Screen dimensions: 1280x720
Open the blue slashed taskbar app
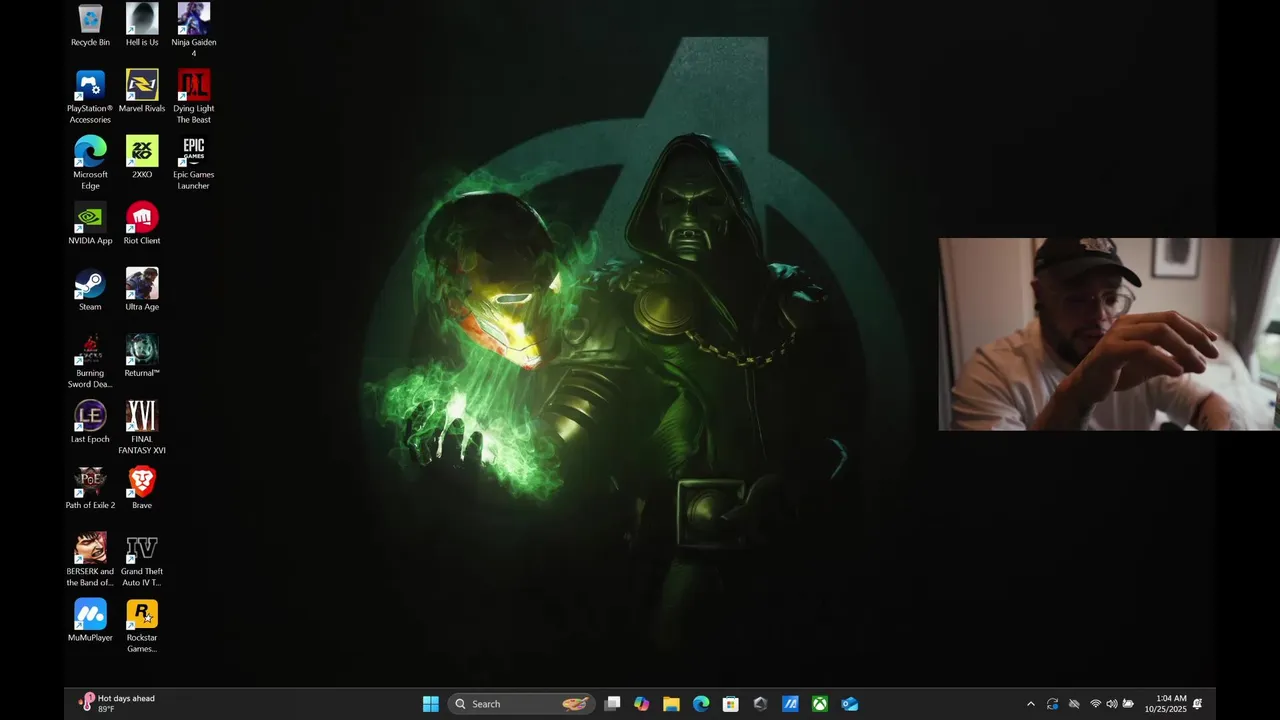pos(790,704)
